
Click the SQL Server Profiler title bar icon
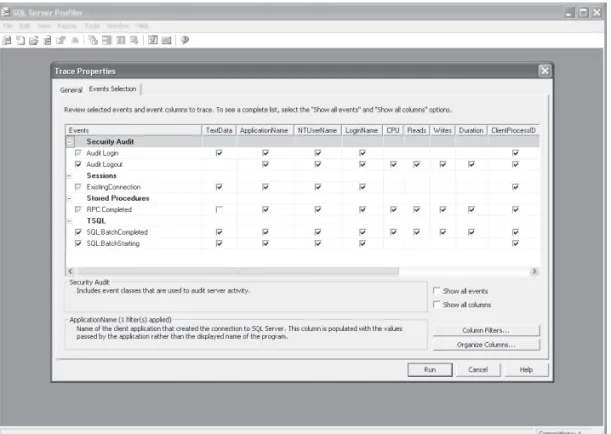[5, 12]
